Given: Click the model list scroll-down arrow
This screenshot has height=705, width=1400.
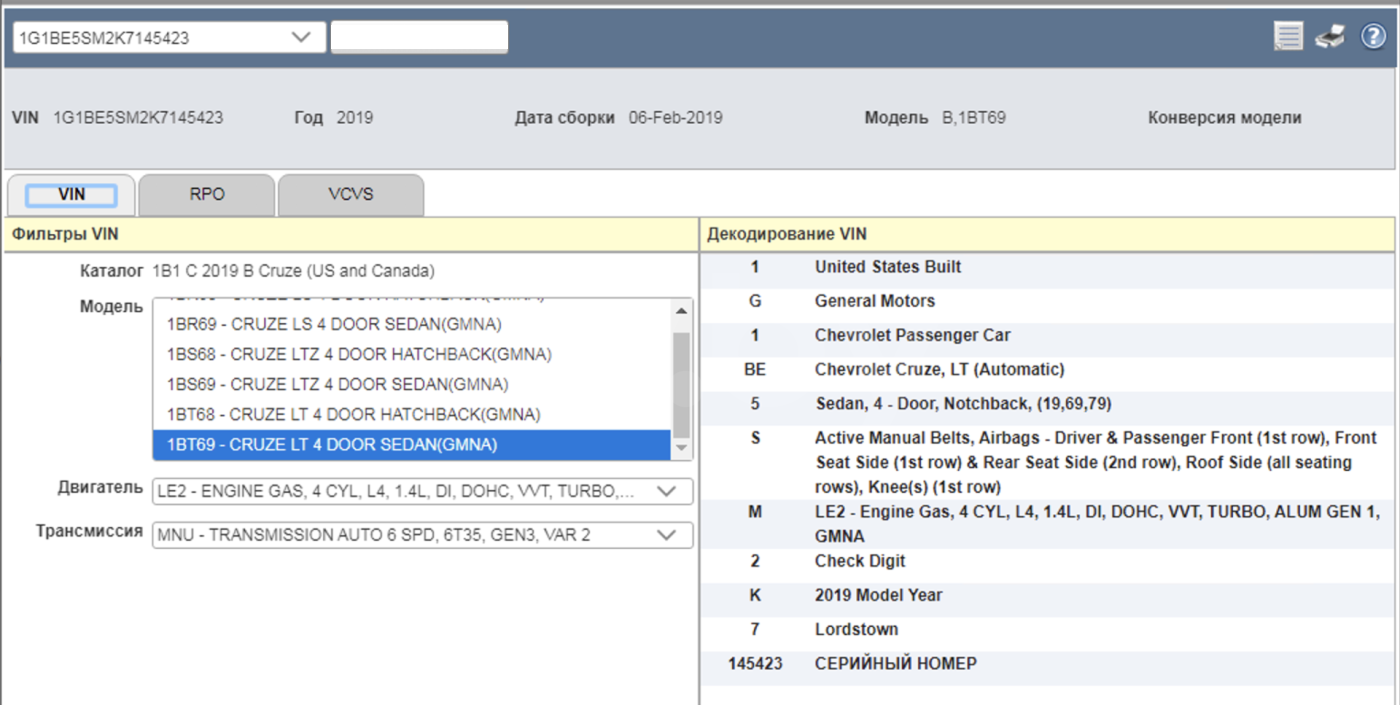Looking at the screenshot, I should coord(682,449).
